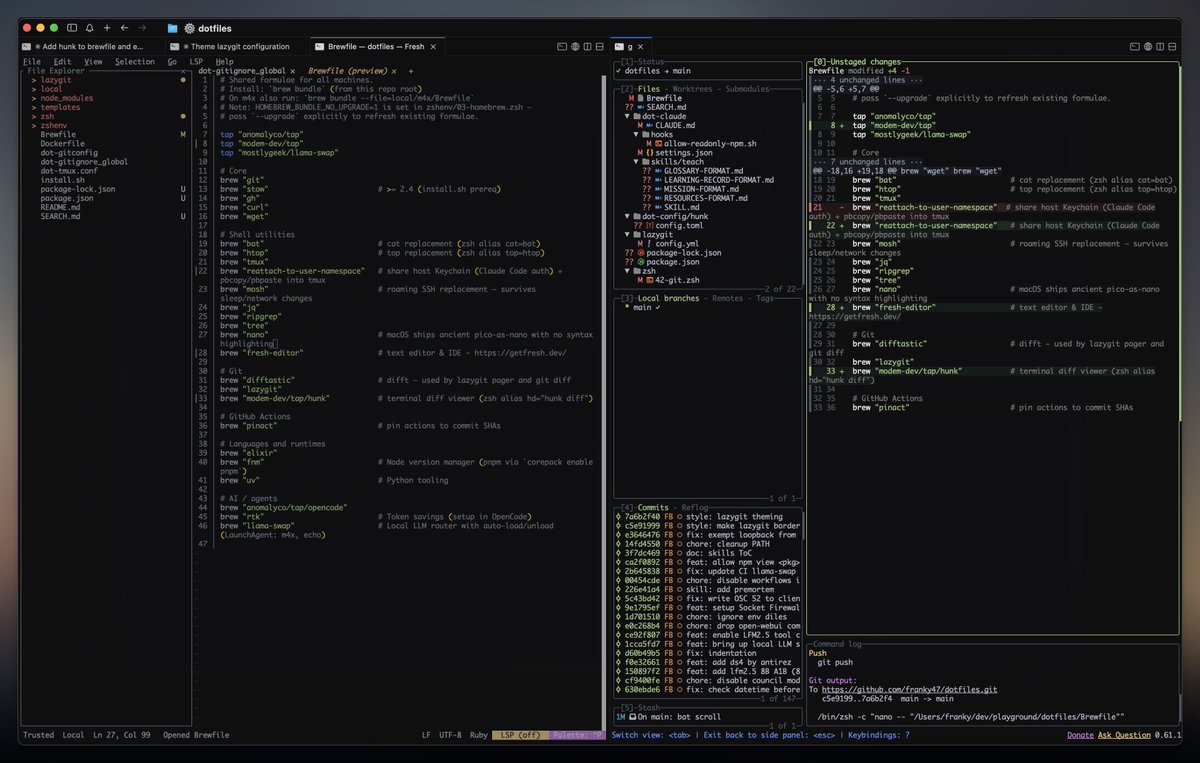Screen dimensions: 1200x763
Task: Collapse the hooks folder in lazygit files
Action: point(636,134)
